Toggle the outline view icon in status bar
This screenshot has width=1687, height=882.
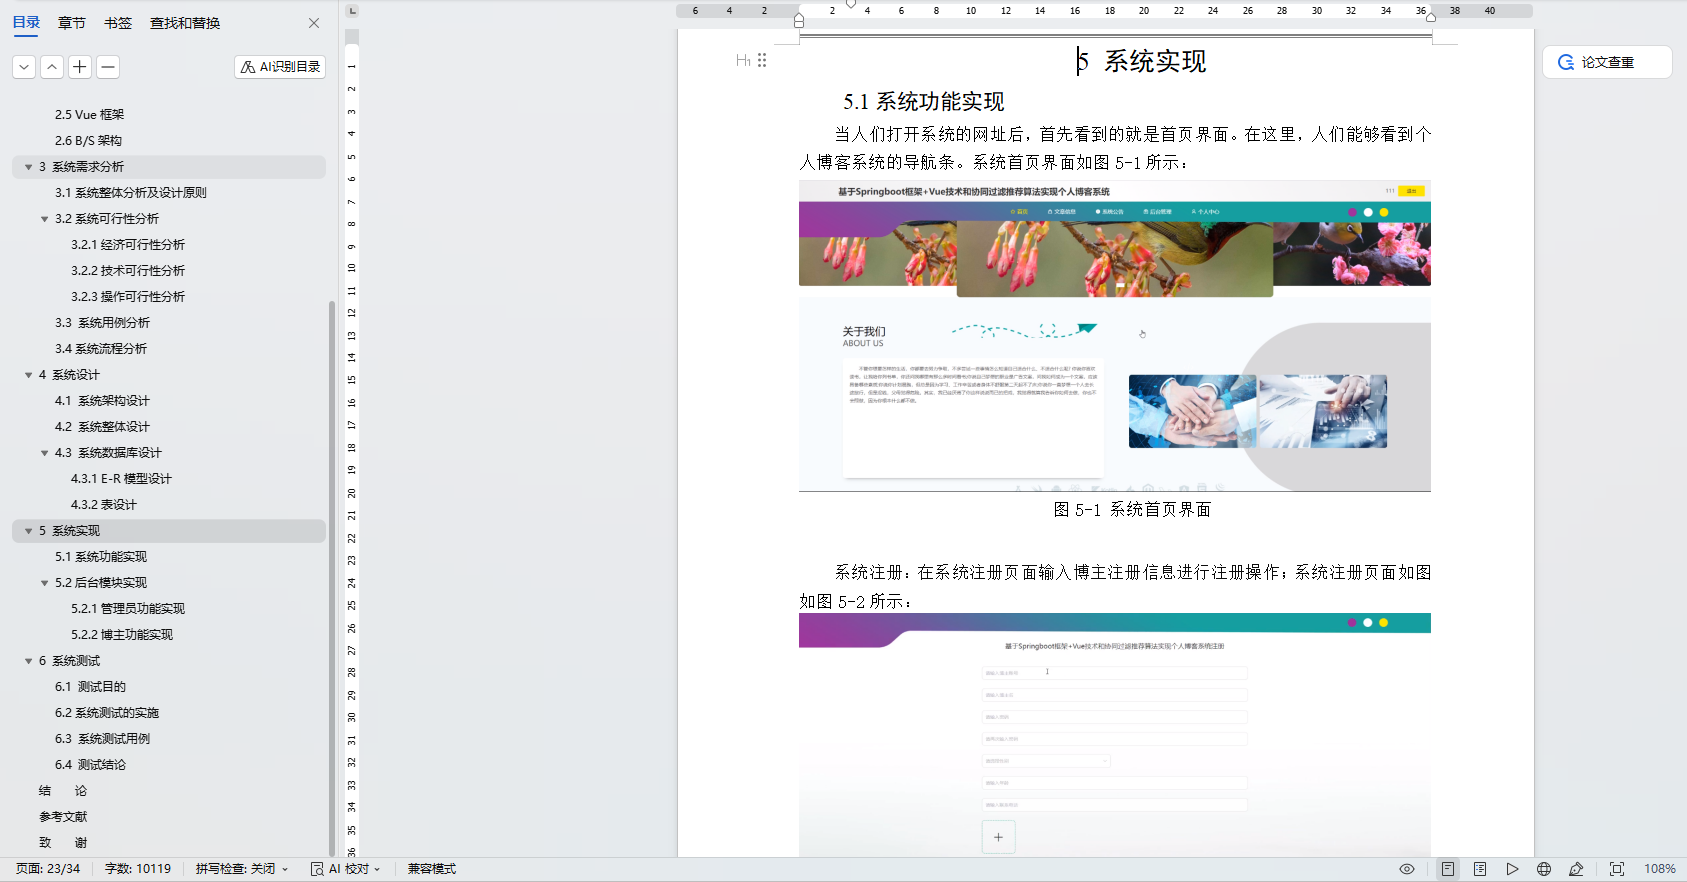coord(1480,869)
